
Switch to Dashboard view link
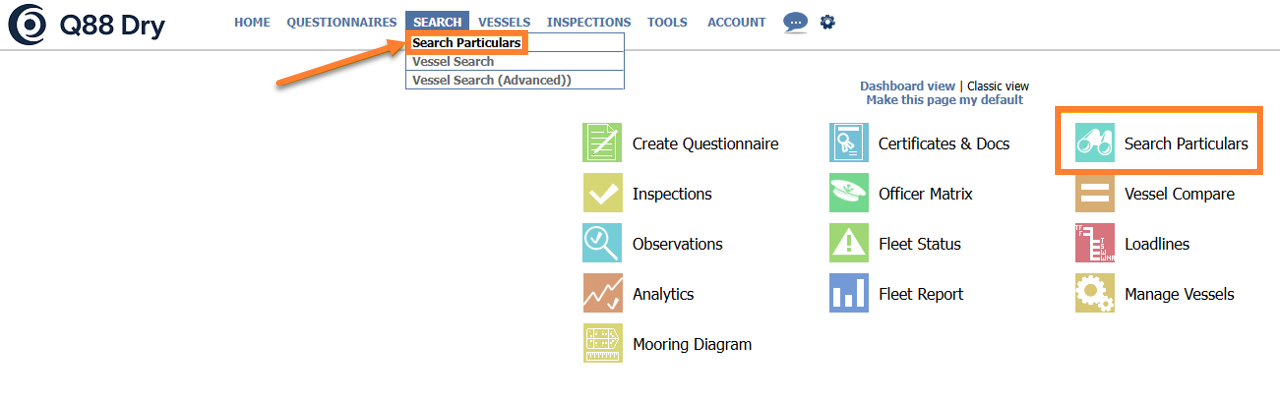point(907,86)
